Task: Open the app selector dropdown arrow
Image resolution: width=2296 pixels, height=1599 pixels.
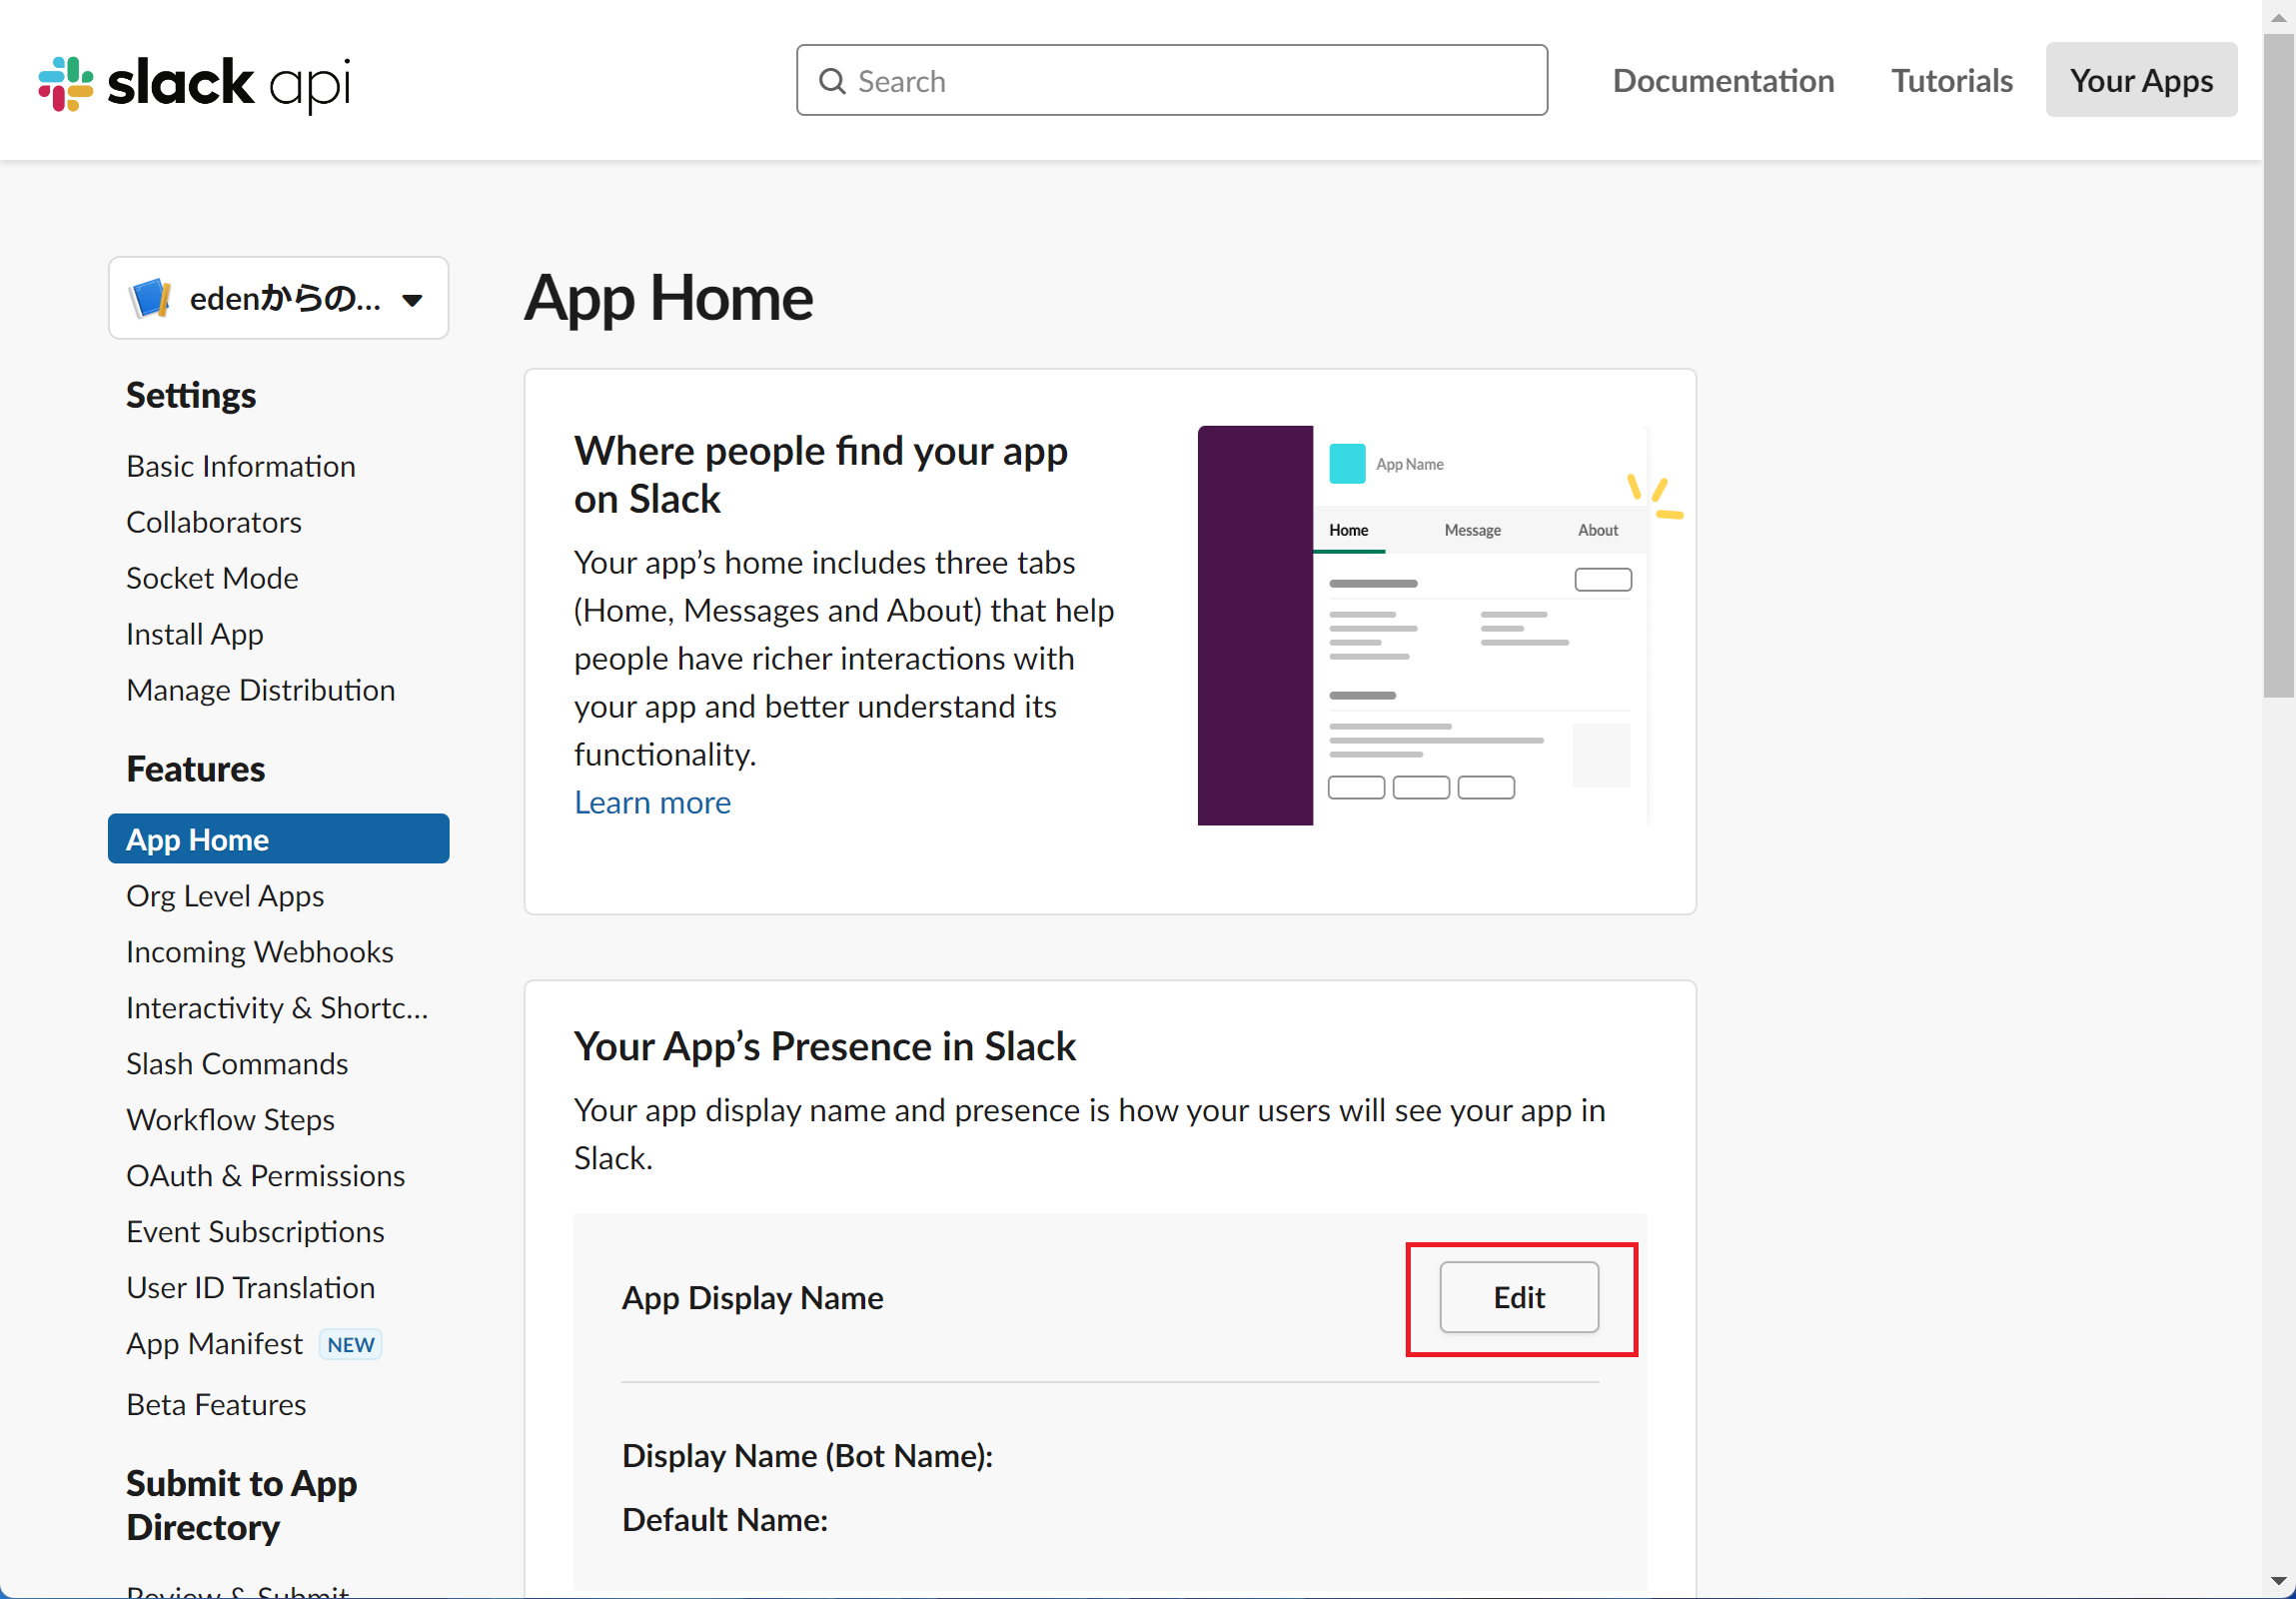Action: click(x=412, y=300)
